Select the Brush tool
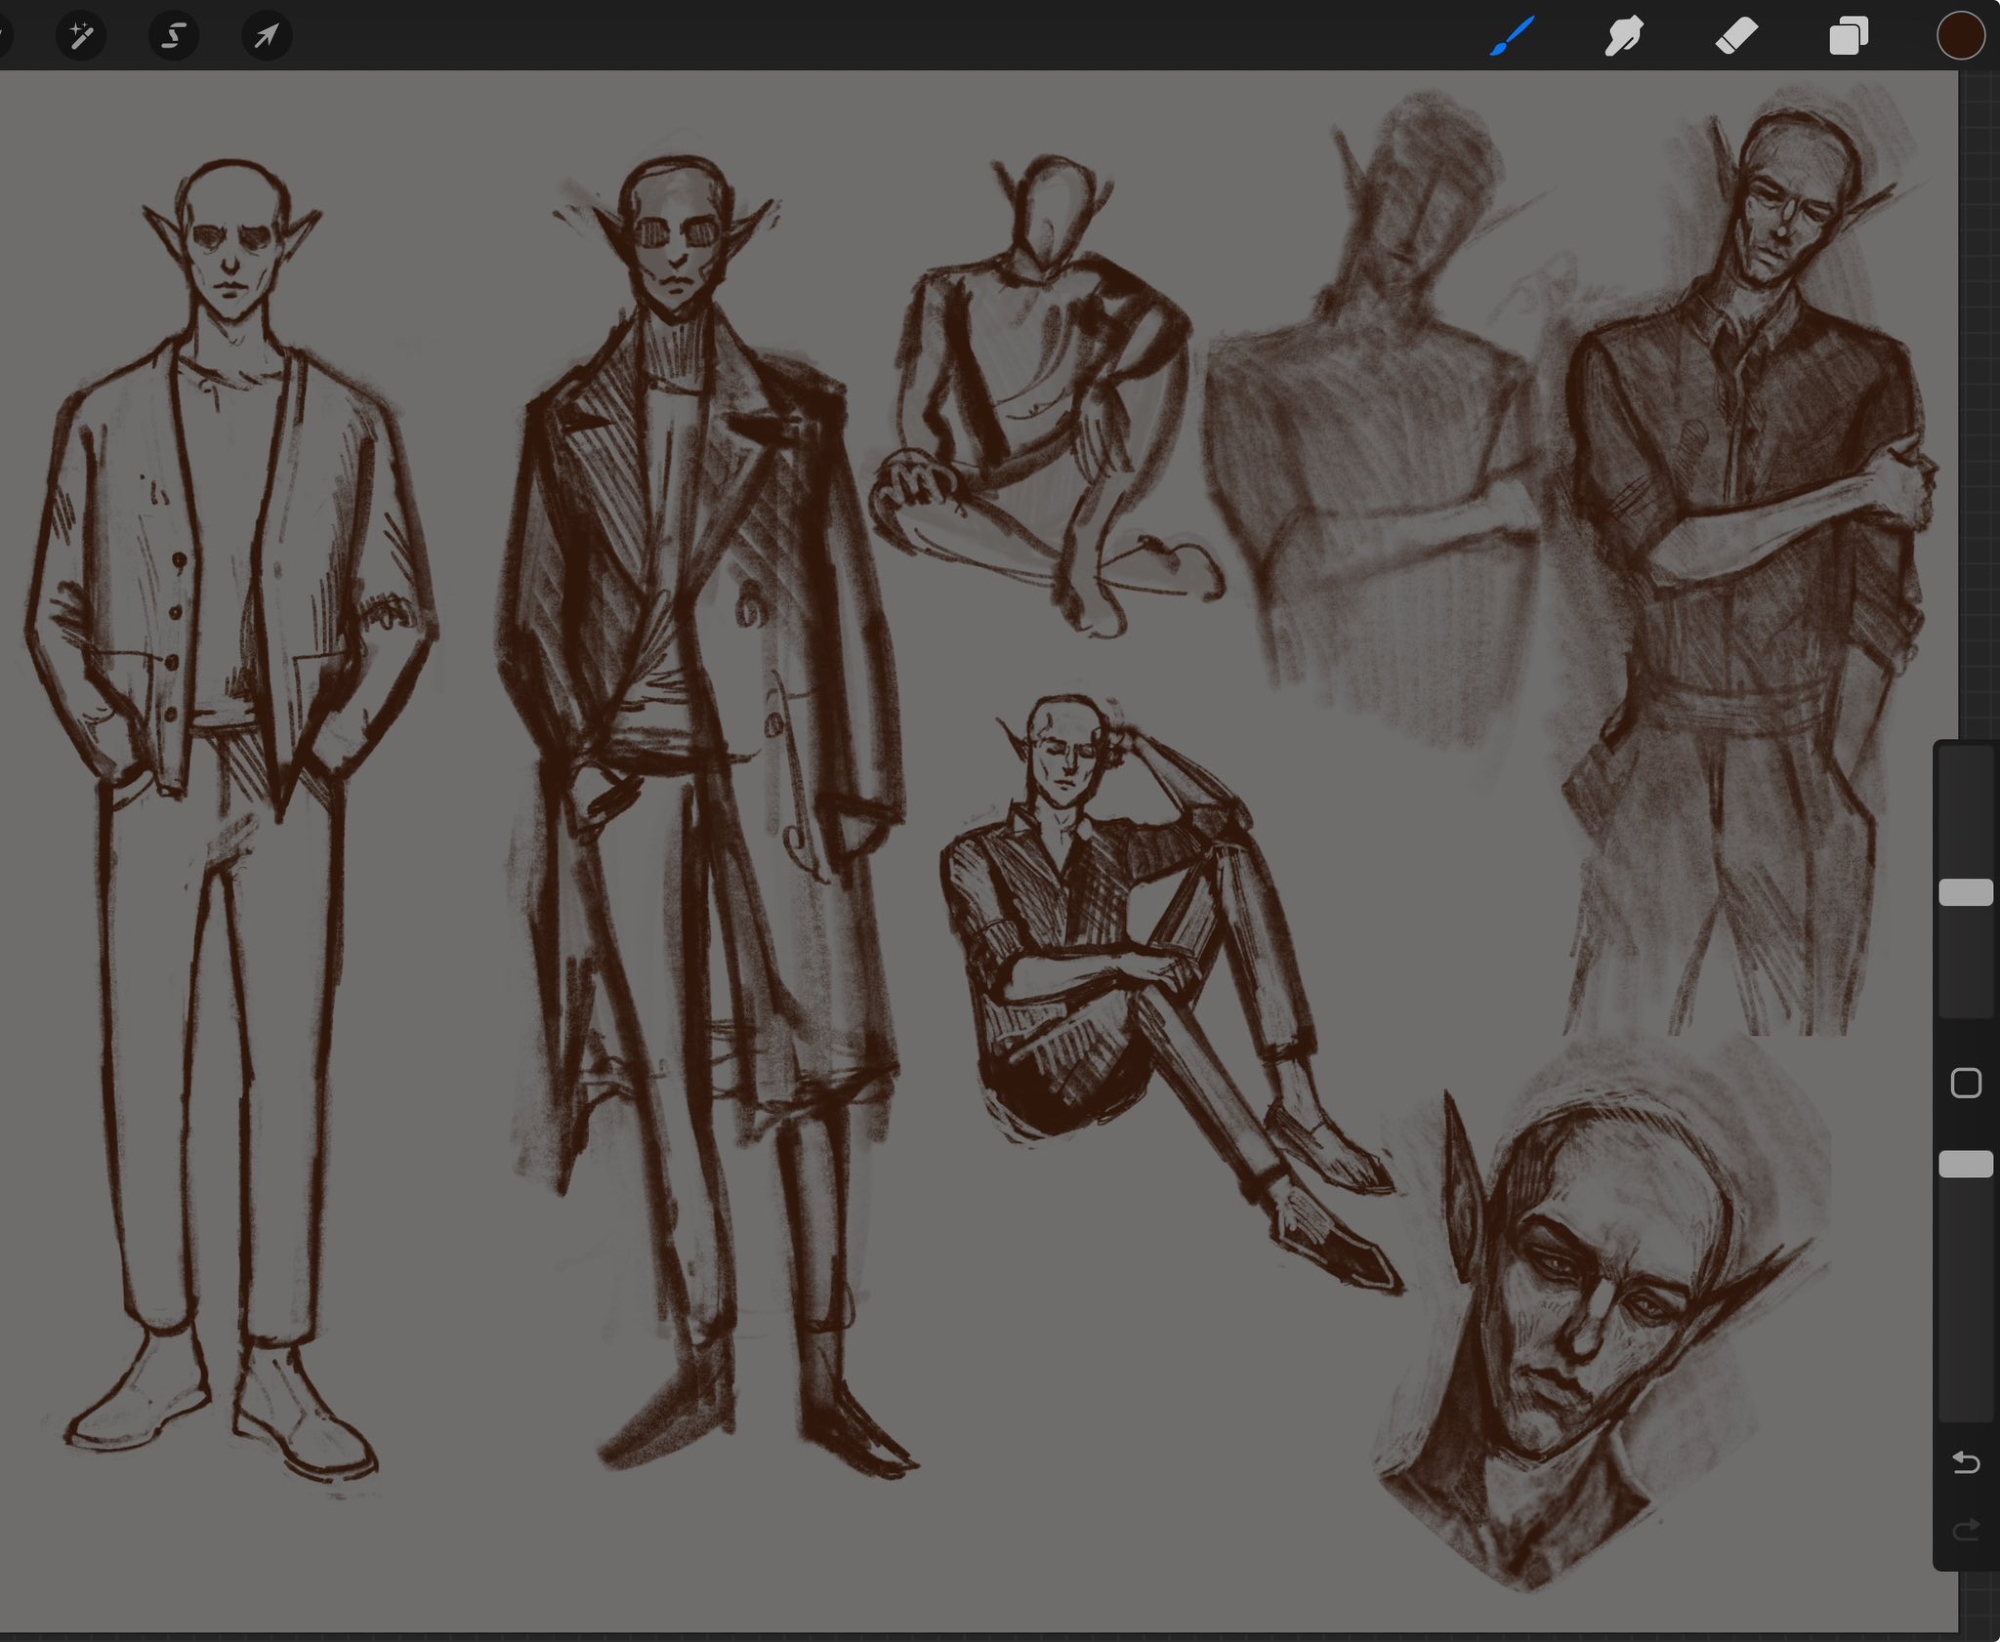 [1512, 37]
